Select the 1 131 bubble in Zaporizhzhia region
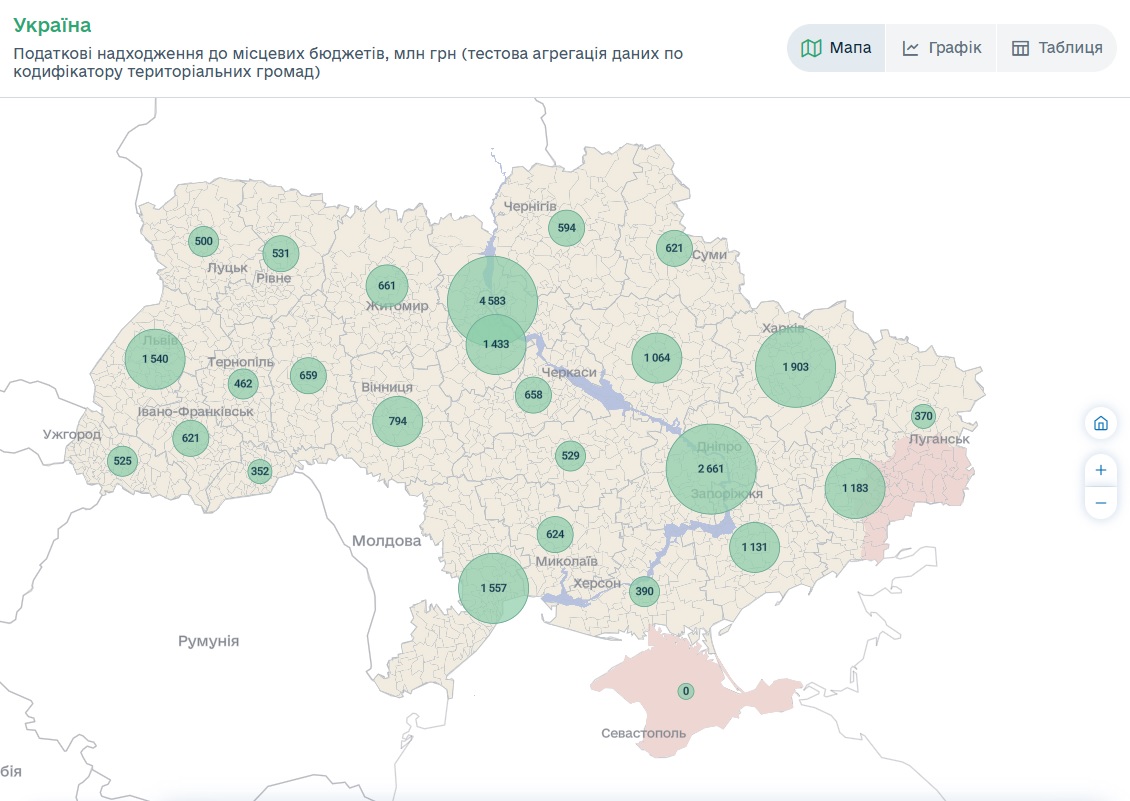Screen dimensions: 1130x801 755,547
